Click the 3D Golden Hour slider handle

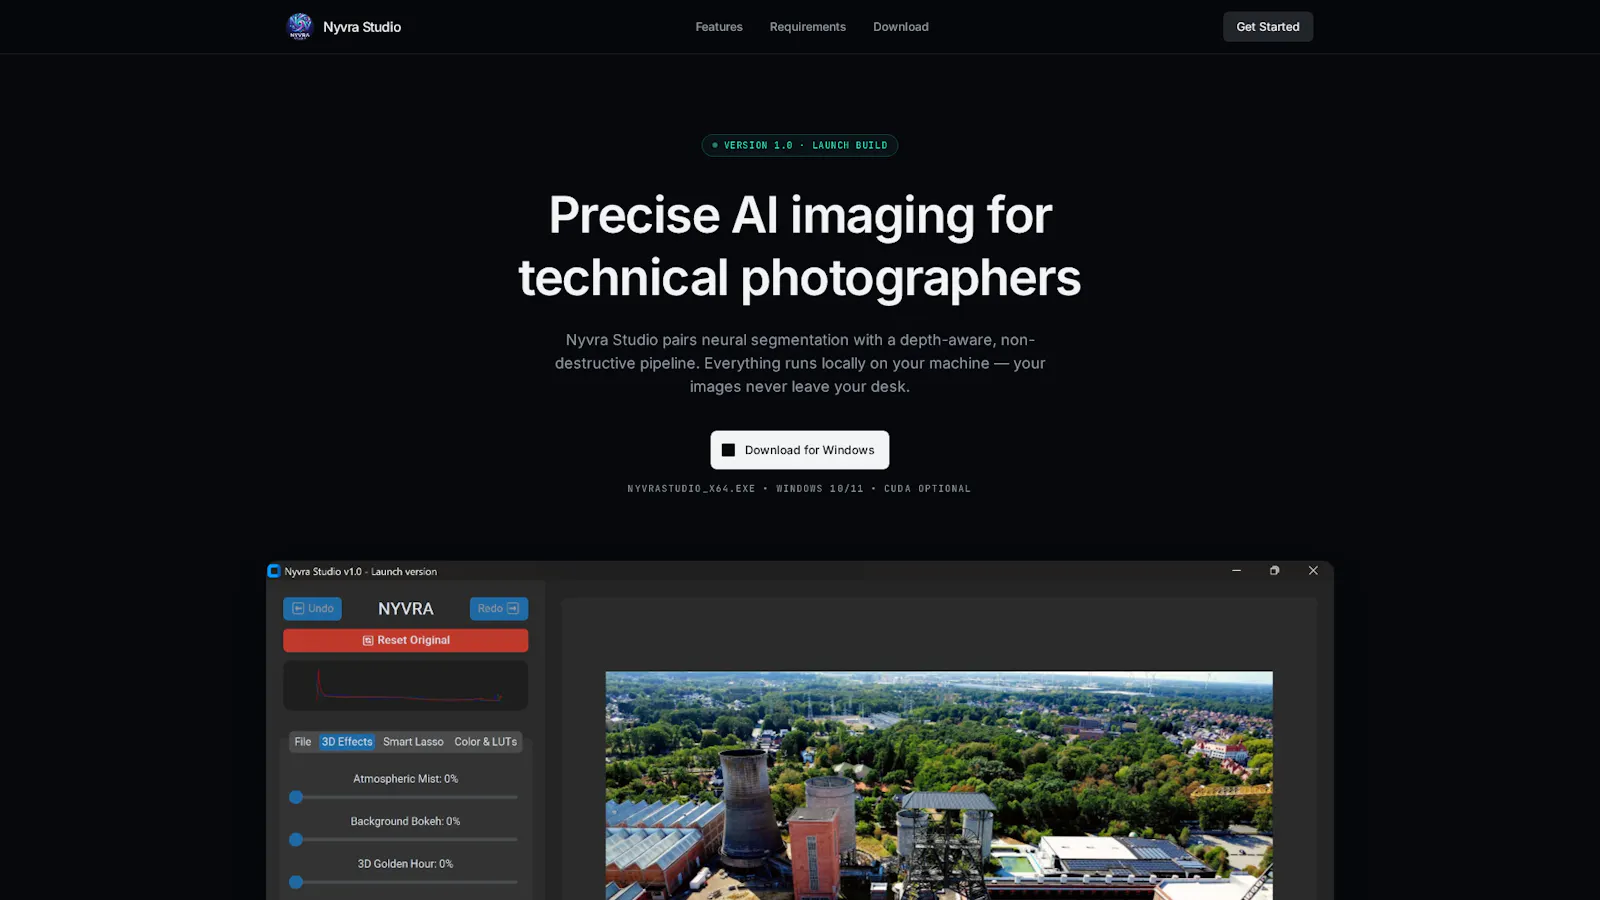(x=296, y=882)
